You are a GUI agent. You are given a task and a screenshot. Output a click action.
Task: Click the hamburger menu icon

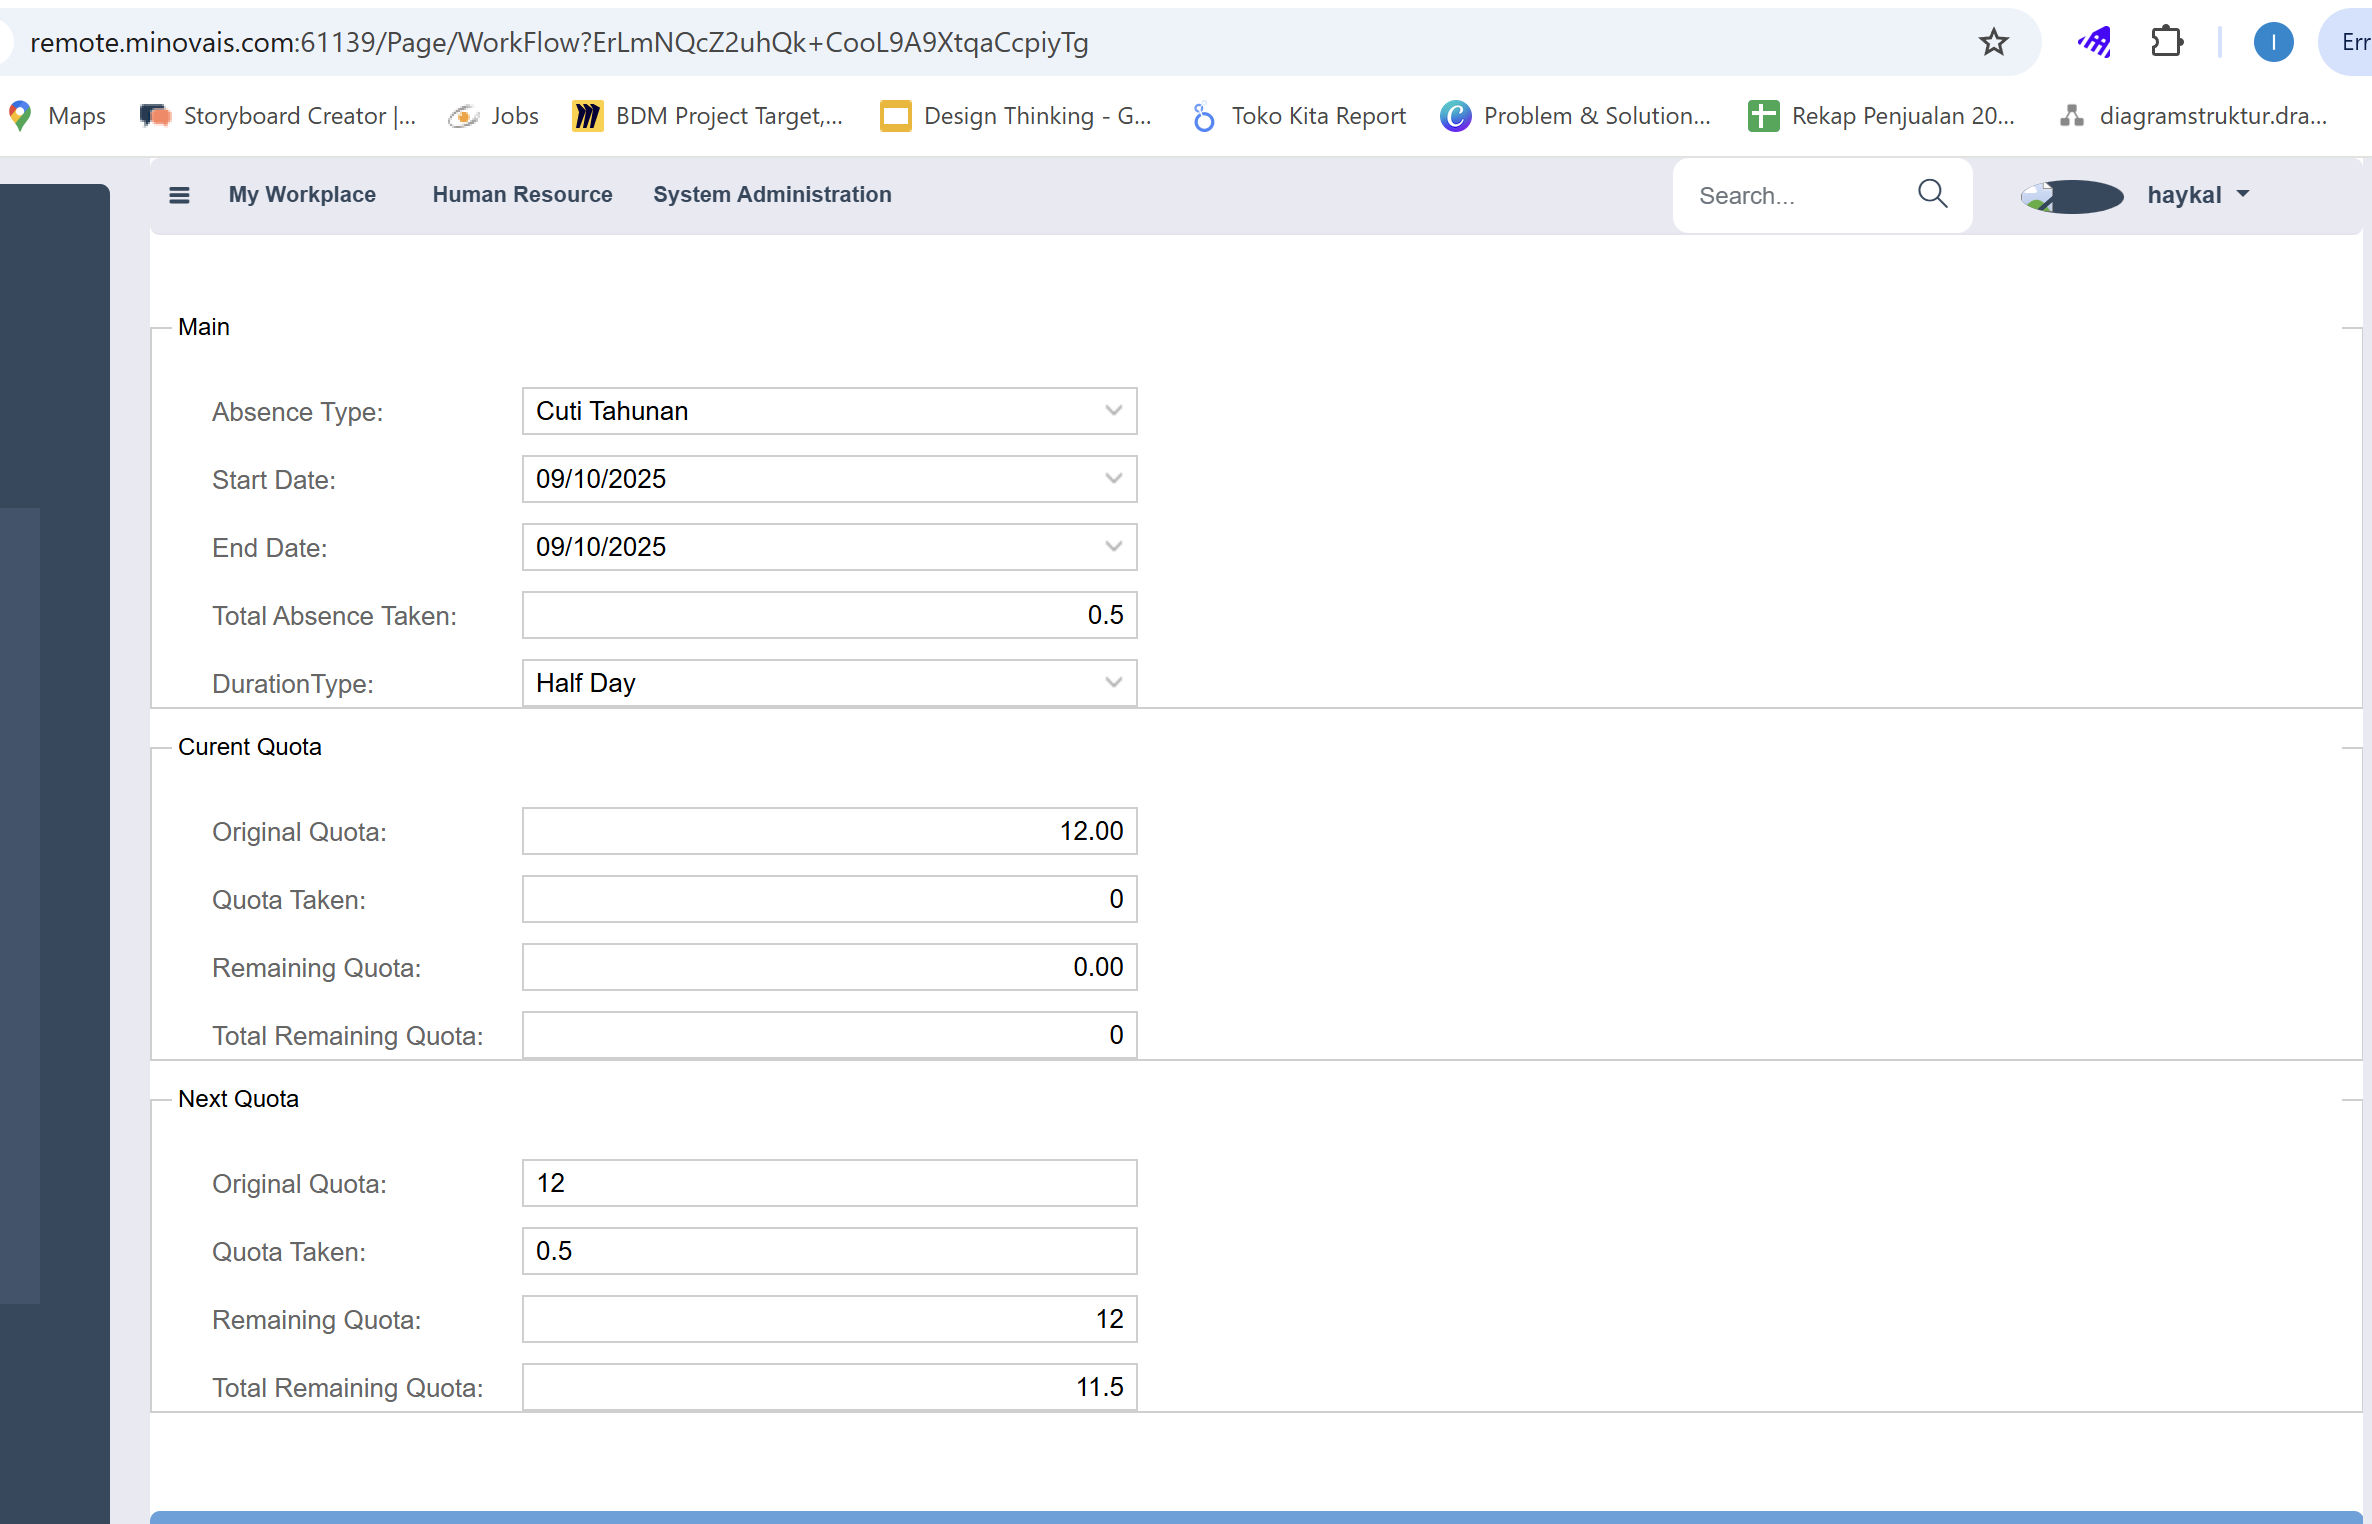pos(179,195)
